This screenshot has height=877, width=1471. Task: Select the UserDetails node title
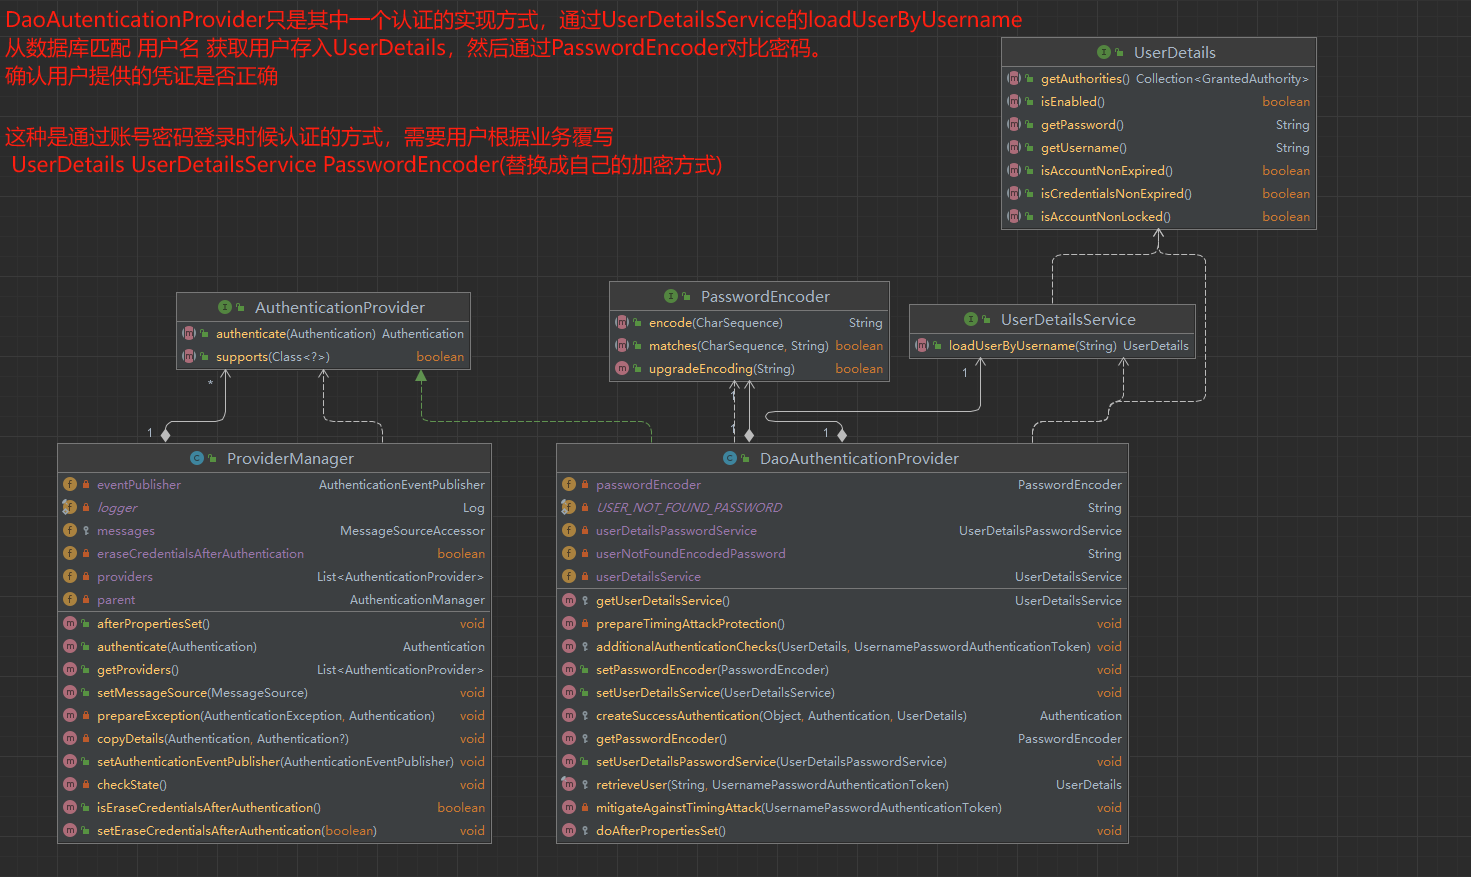1174,52
